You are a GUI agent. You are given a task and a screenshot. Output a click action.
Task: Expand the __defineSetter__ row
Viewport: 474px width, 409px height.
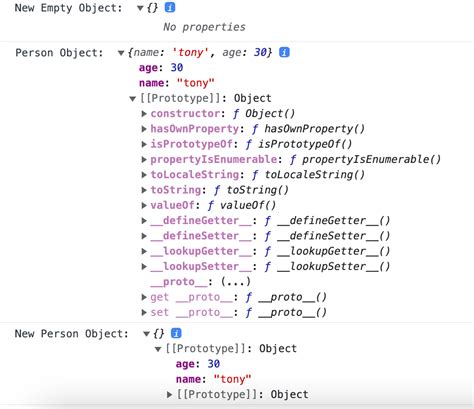coord(144,236)
